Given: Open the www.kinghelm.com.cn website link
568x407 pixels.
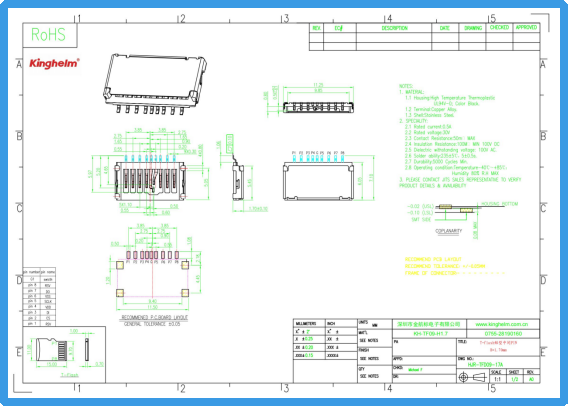Looking at the screenshot, I should coord(502,324).
